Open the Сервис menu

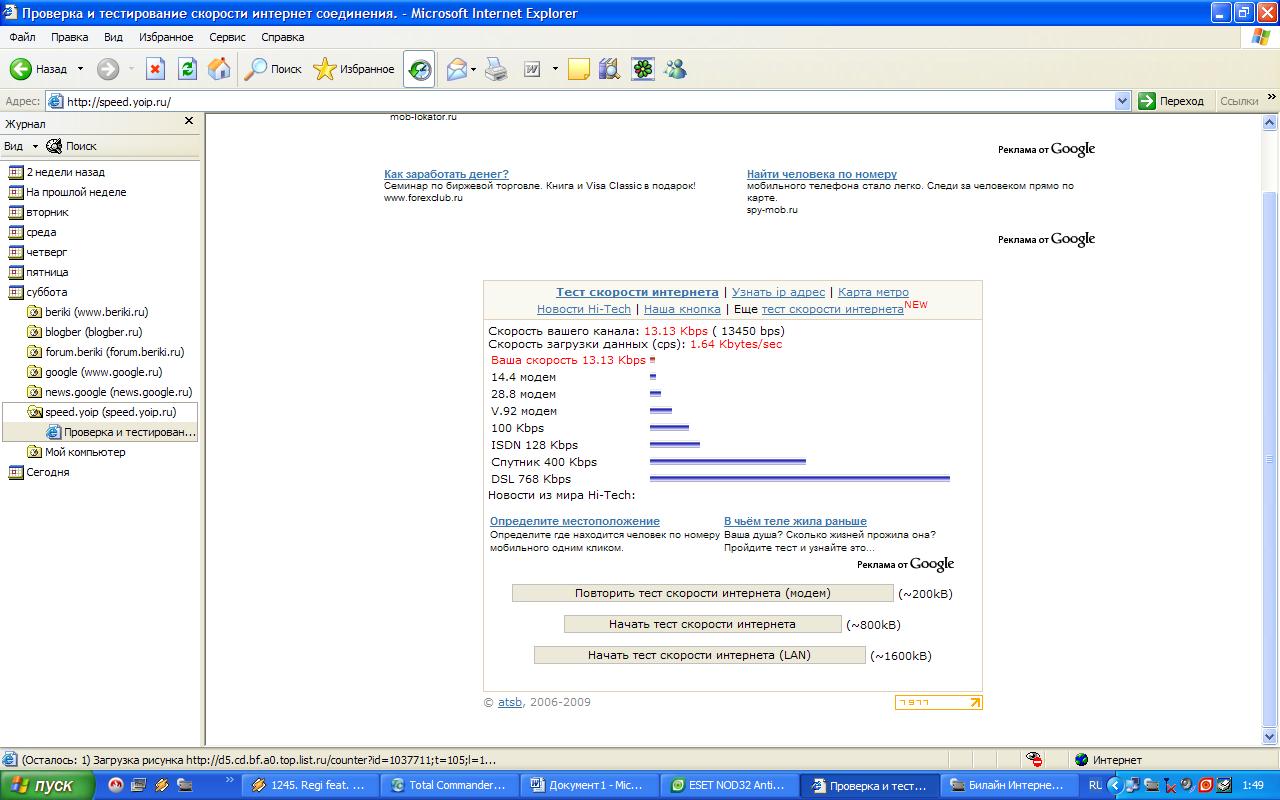point(227,37)
